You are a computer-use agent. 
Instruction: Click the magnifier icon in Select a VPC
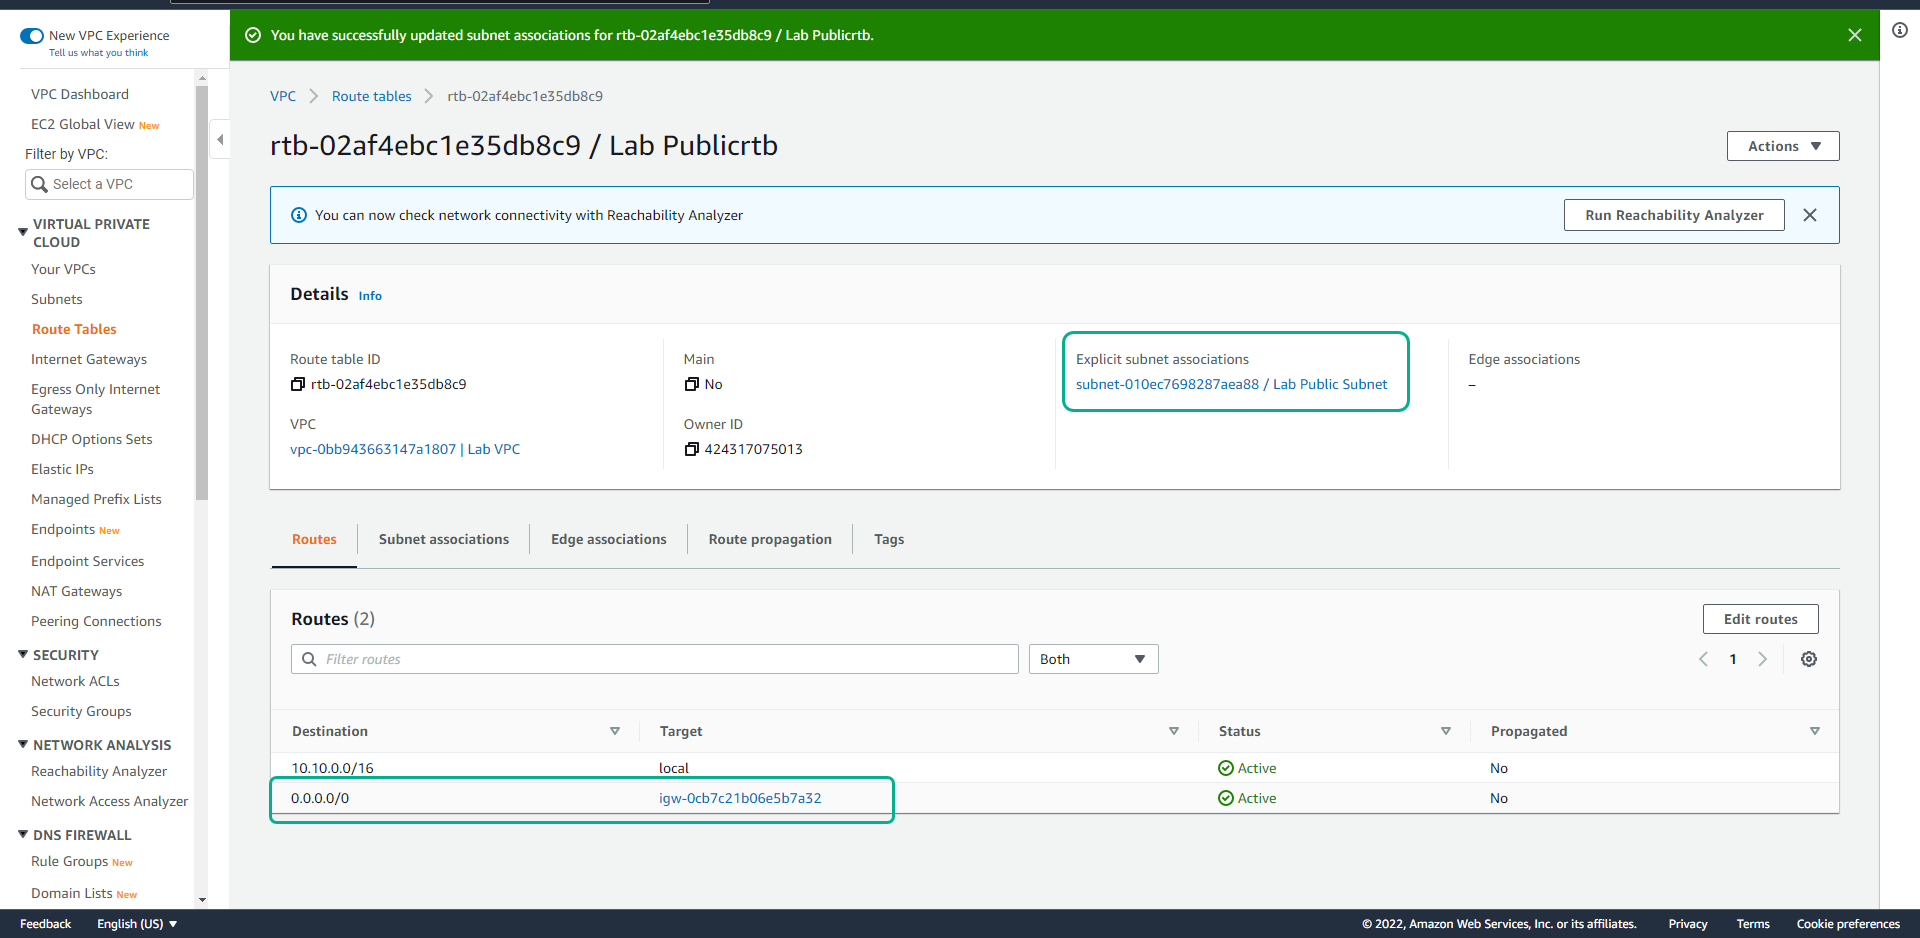(x=40, y=184)
